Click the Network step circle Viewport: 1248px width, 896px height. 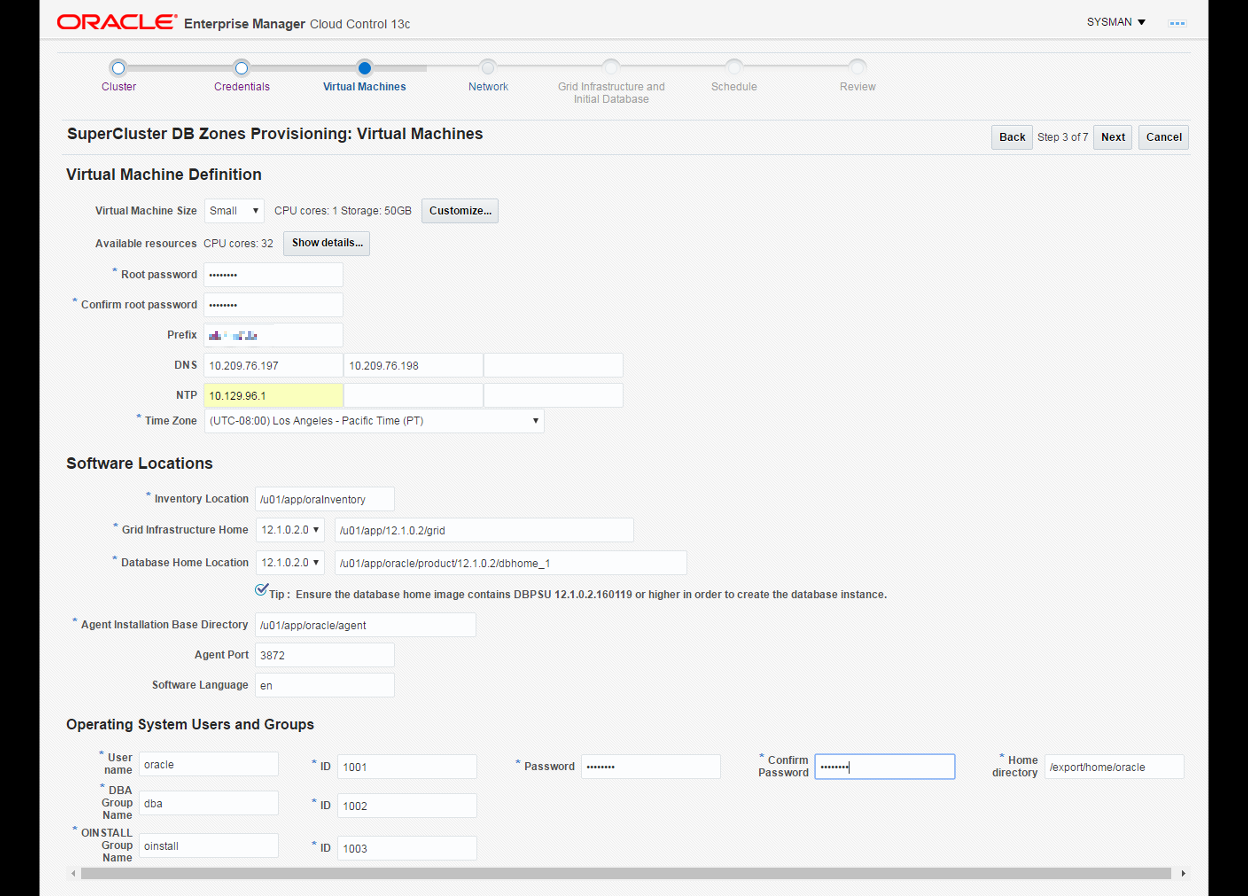tap(488, 68)
